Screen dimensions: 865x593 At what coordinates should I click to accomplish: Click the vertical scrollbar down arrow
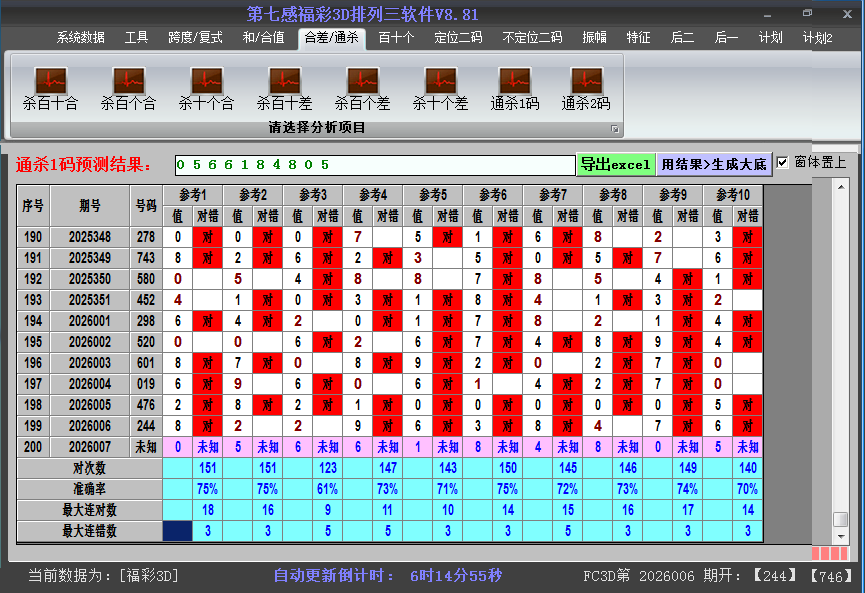click(841, 535)
